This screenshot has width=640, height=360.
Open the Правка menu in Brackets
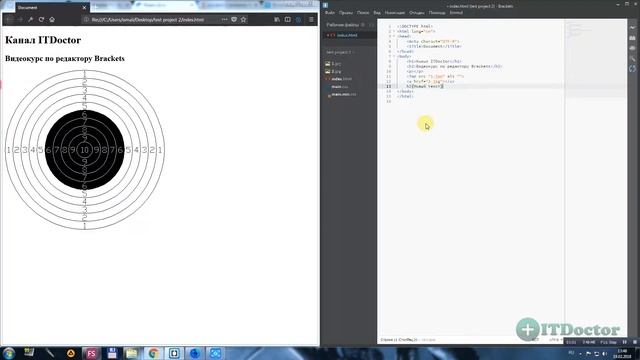click(346, 13)
